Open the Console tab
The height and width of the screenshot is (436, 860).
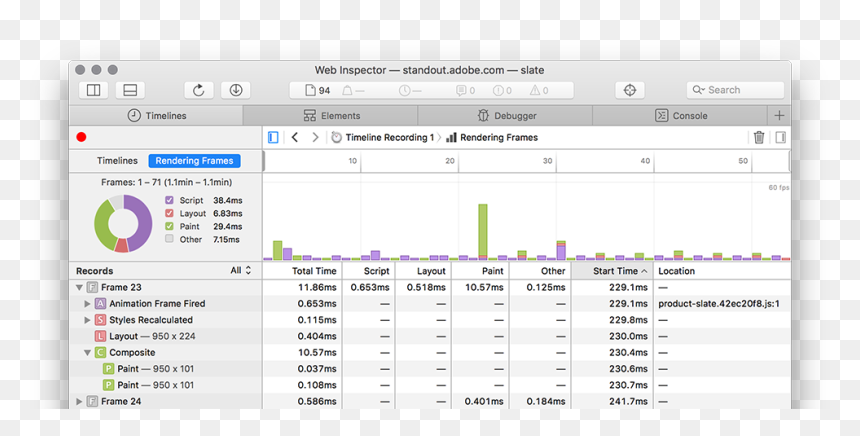click(680, 116)
